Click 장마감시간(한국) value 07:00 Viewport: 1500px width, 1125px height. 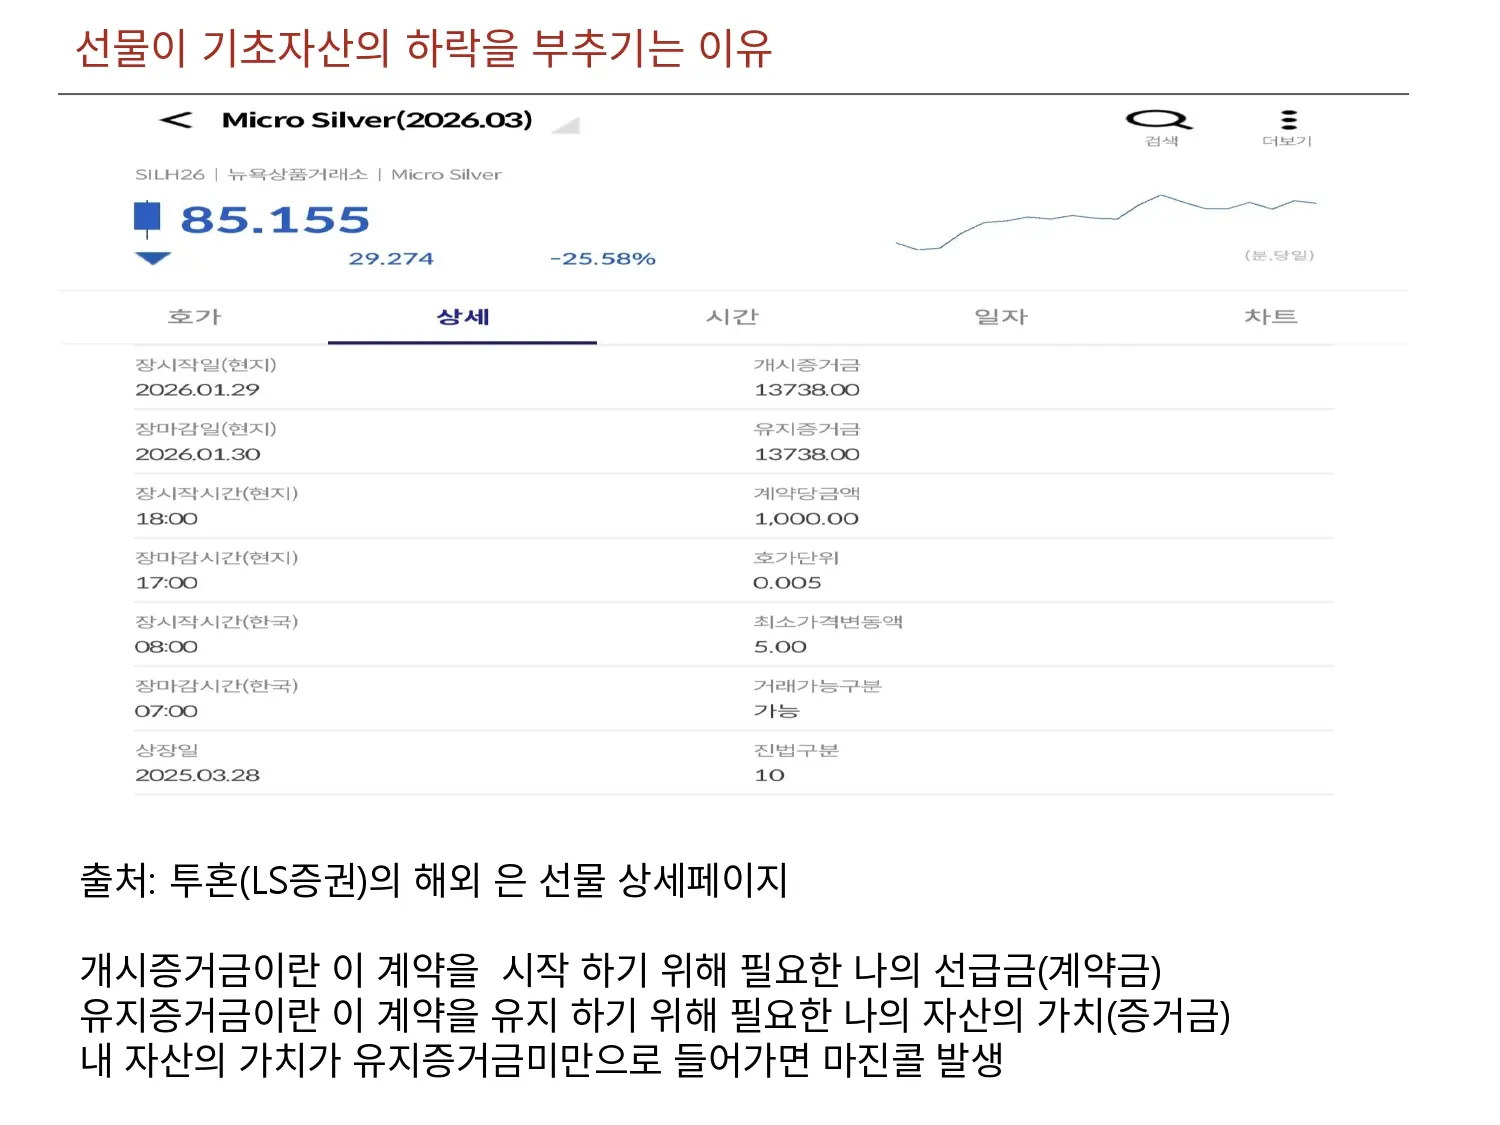[x=166, y=711]
